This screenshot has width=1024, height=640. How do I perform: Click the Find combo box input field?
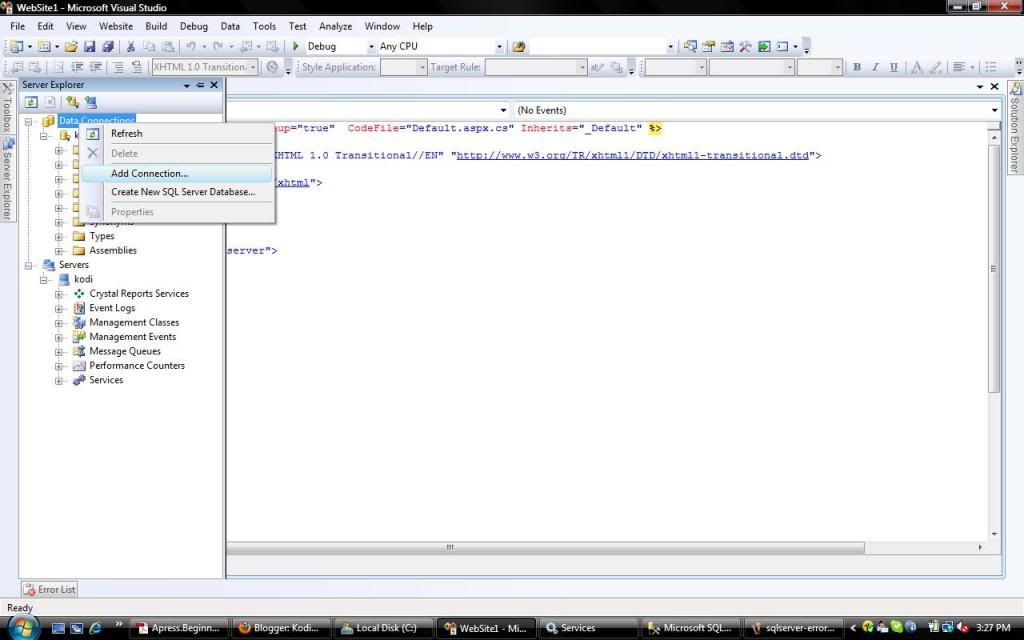597,46
